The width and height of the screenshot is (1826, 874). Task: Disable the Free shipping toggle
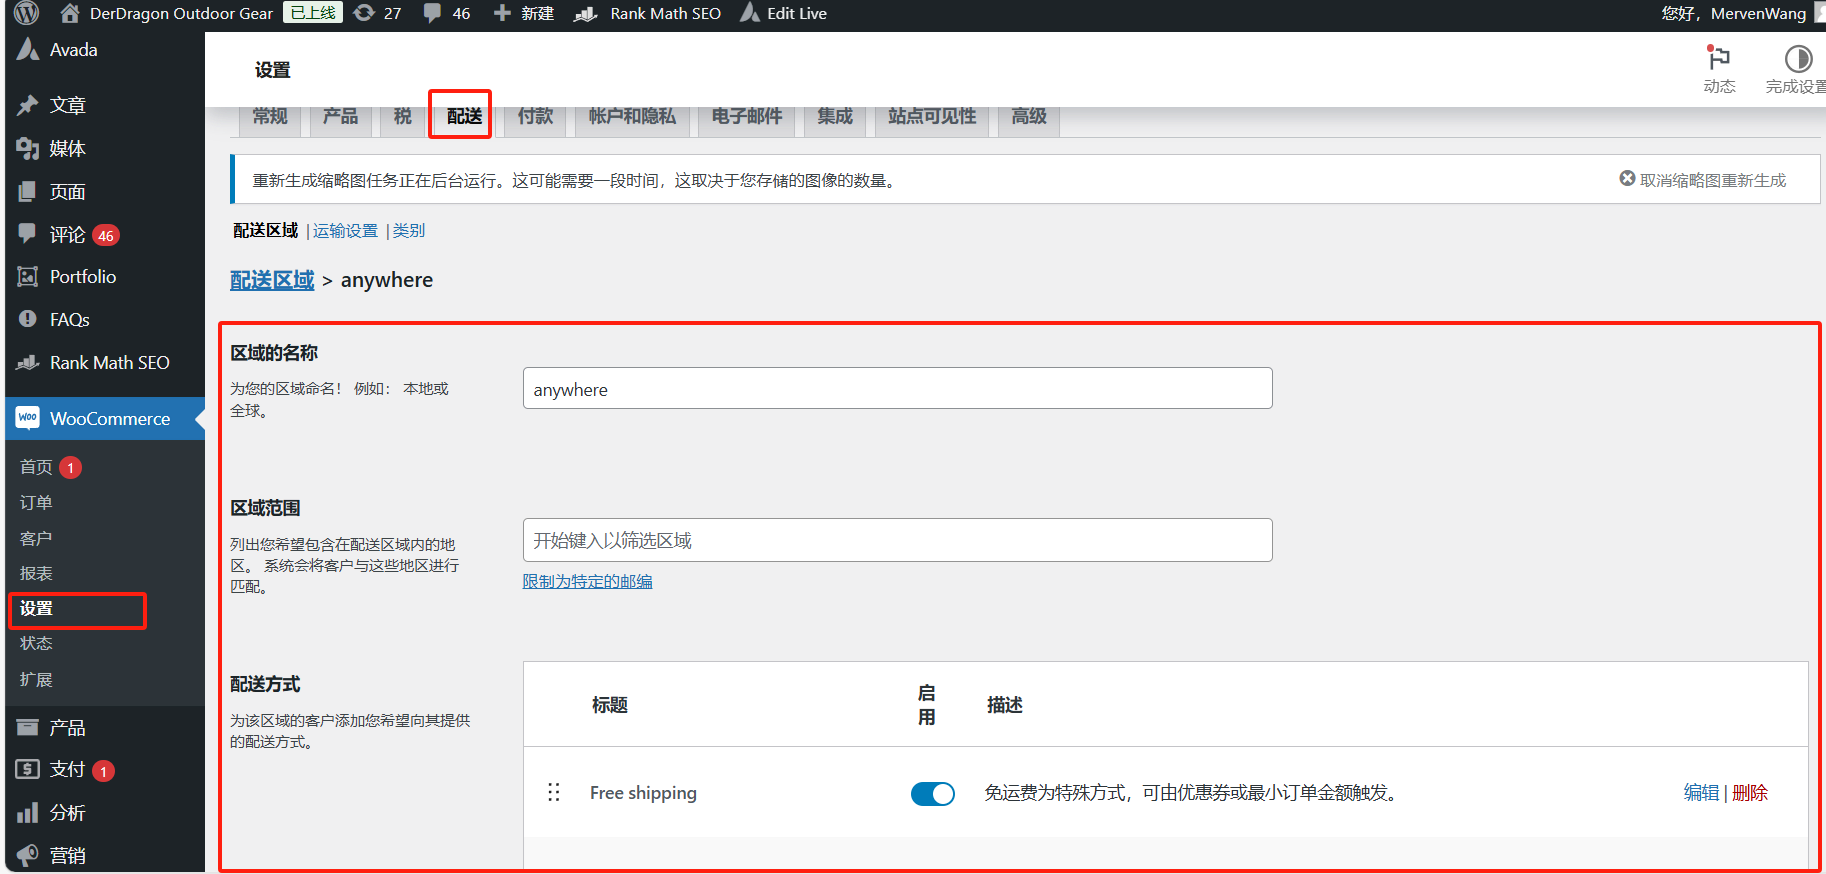pyautogui.click(x=932, y=794)
